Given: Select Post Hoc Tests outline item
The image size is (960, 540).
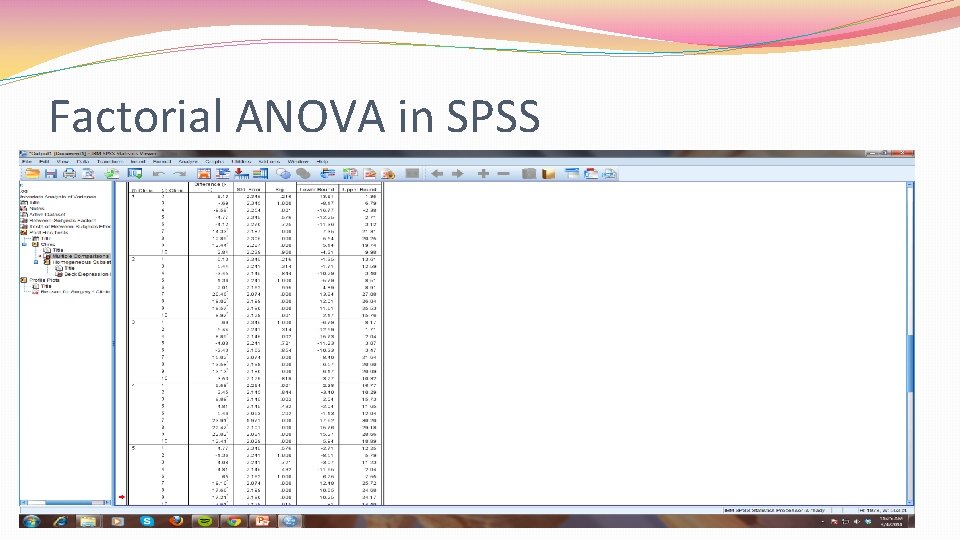Looking at the screenshot, I should 48,233.
